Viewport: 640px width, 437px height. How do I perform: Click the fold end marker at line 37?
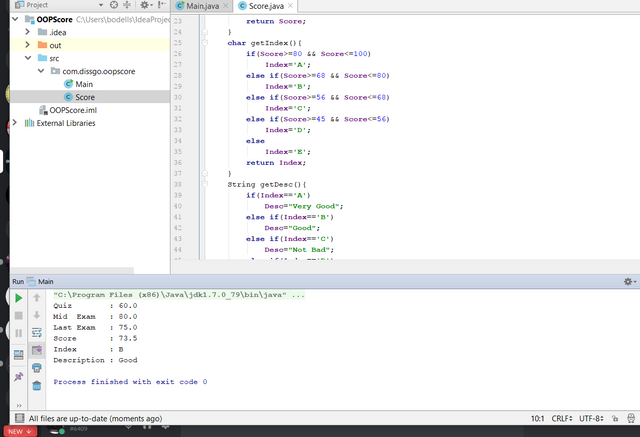[x=205, y=173]
